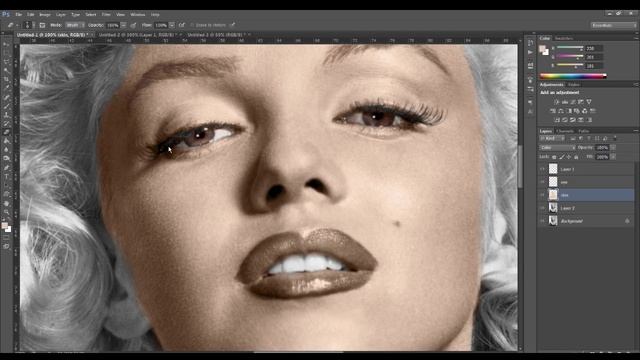The height and width of the screenshot is (360, 640).
Task: Select the Zoom tool
Action: pos(6,212)
